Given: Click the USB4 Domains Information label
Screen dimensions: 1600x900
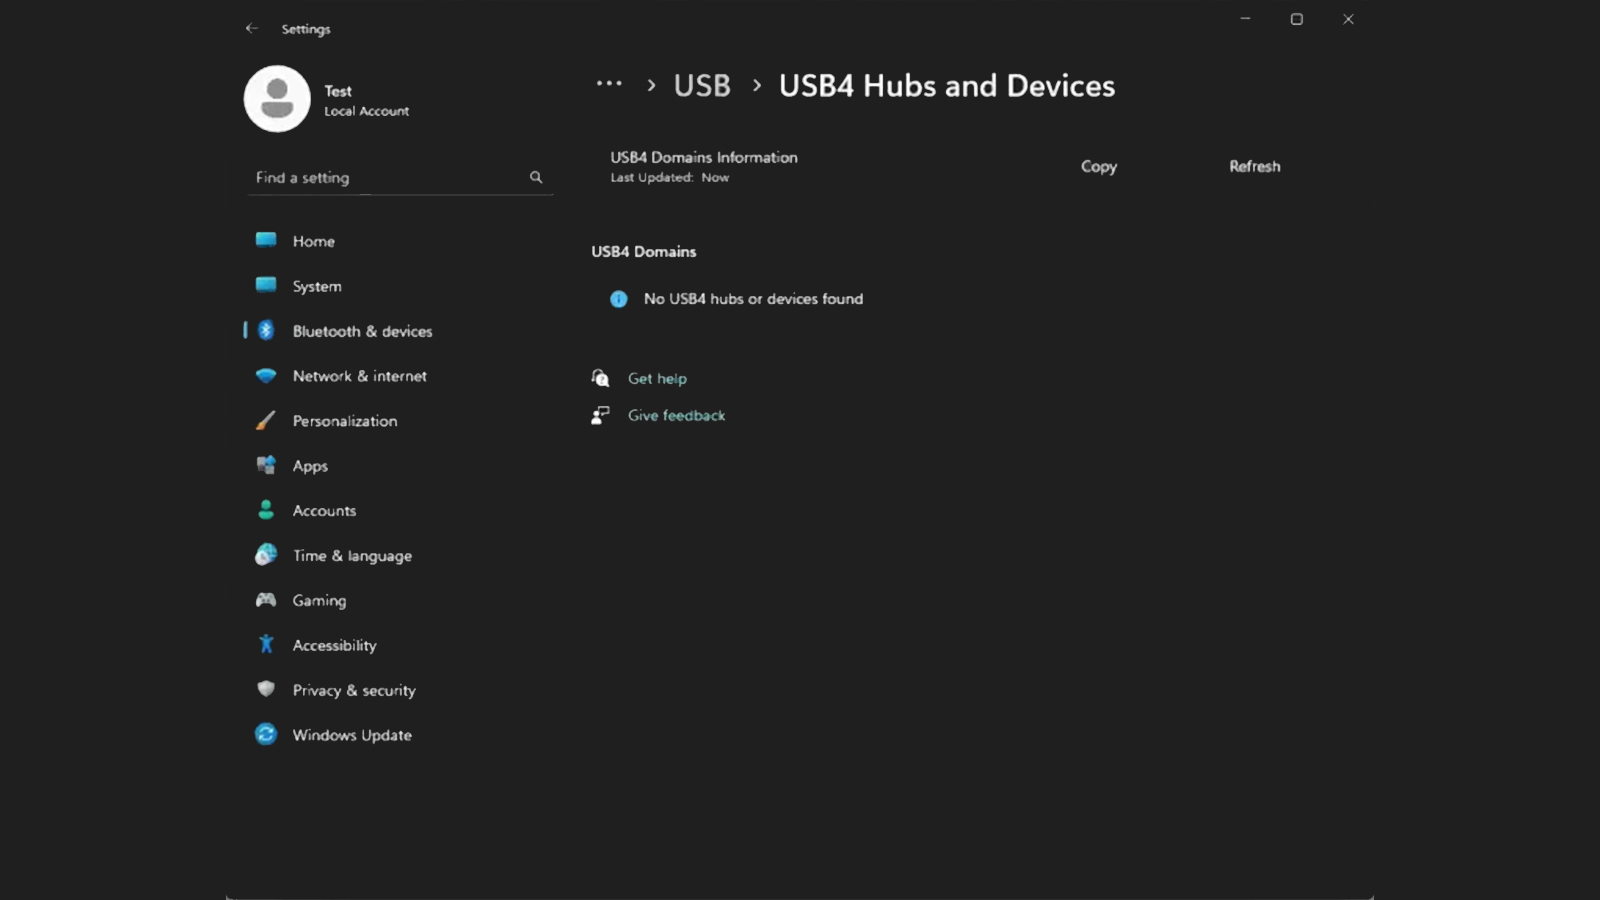Looking at the screenshot, I should coord(704,157).
